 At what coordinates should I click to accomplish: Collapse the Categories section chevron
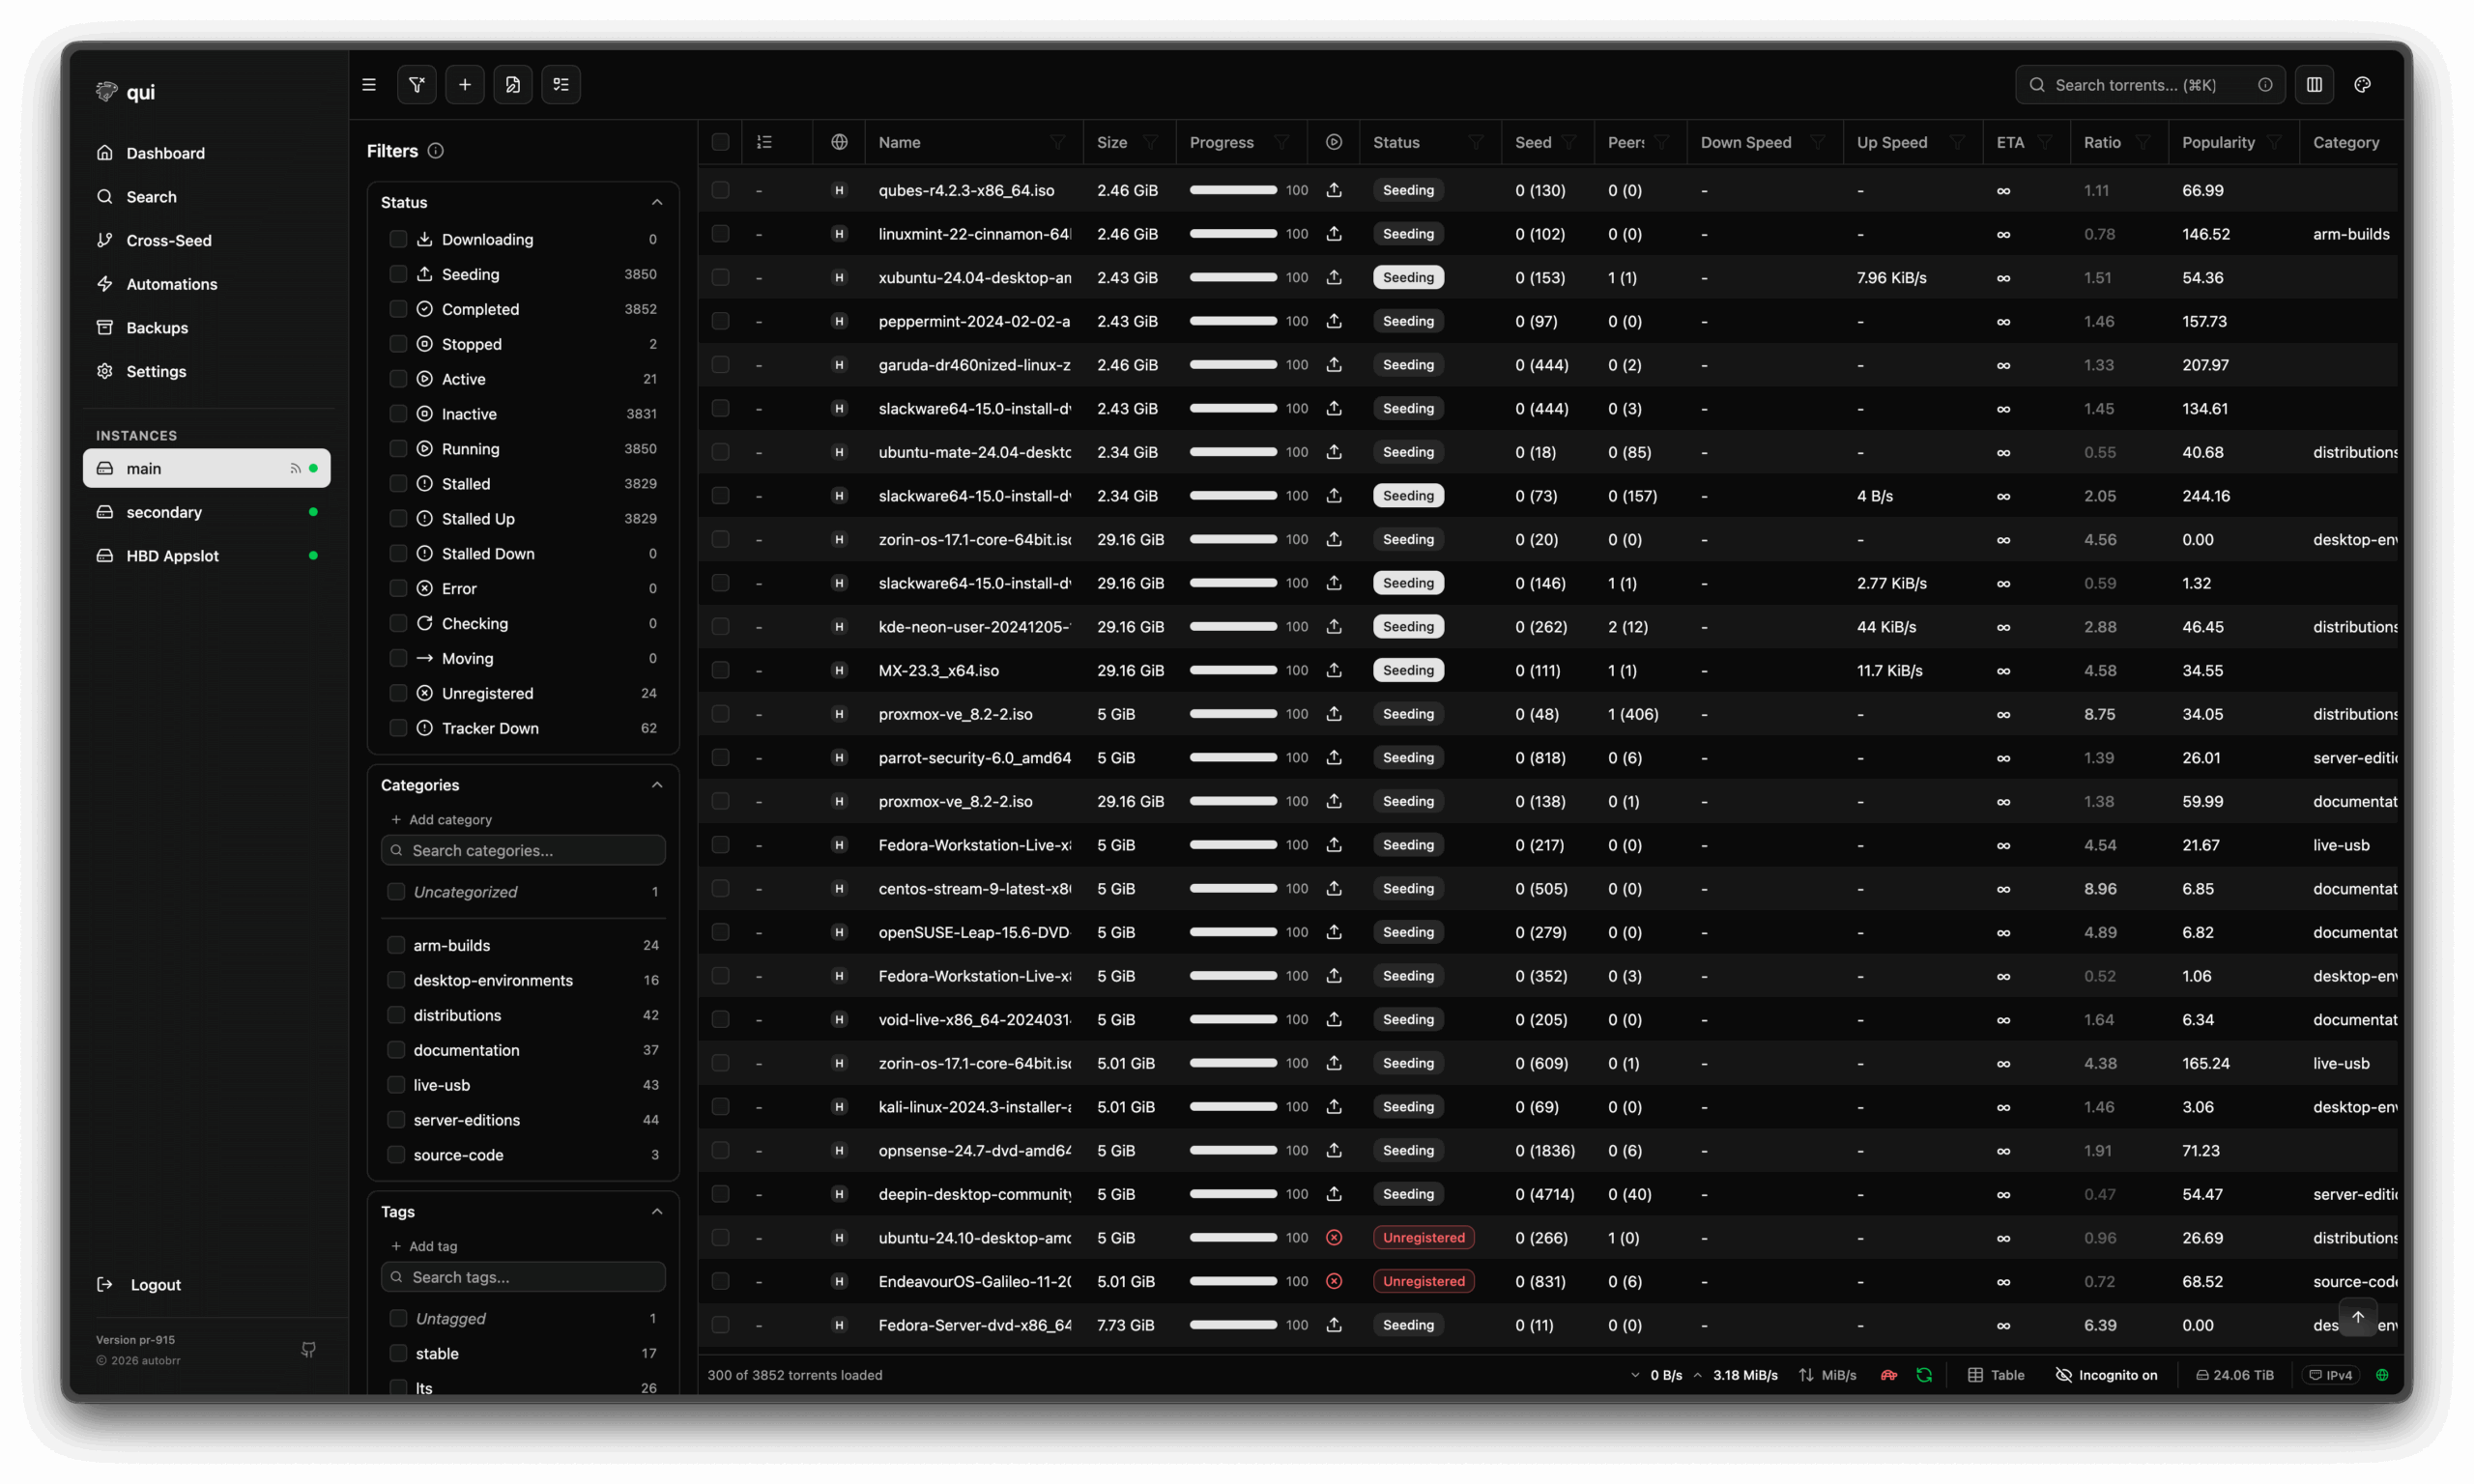(x=657, y=785)
